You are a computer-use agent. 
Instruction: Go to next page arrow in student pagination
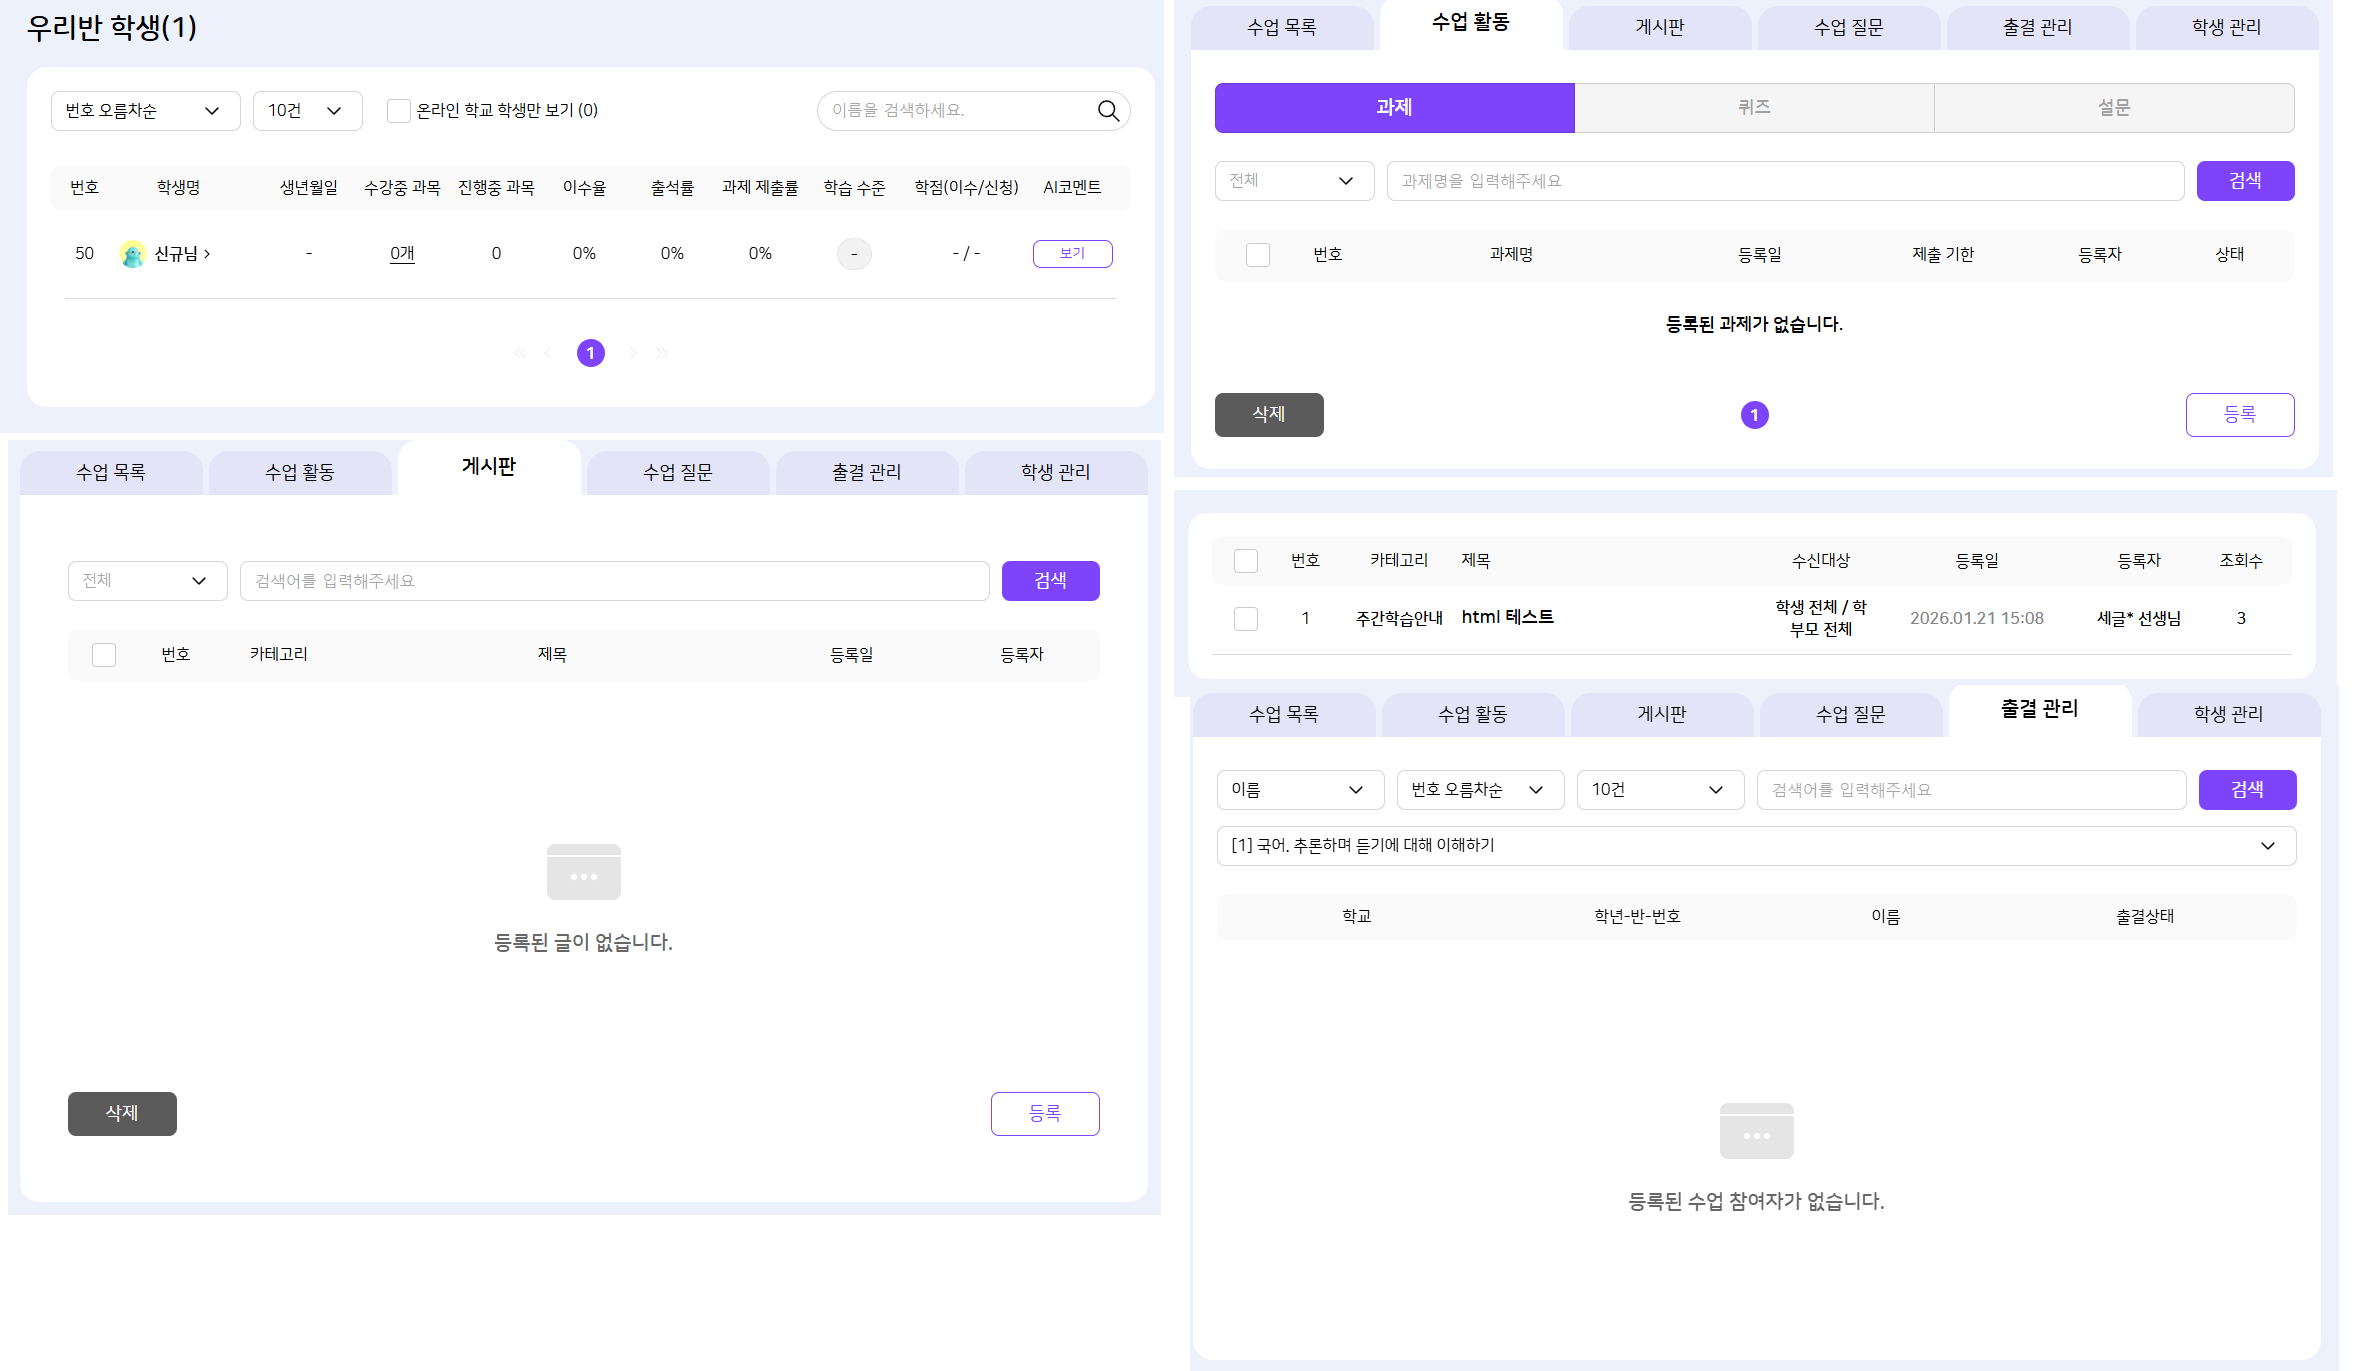click(633, 353)
